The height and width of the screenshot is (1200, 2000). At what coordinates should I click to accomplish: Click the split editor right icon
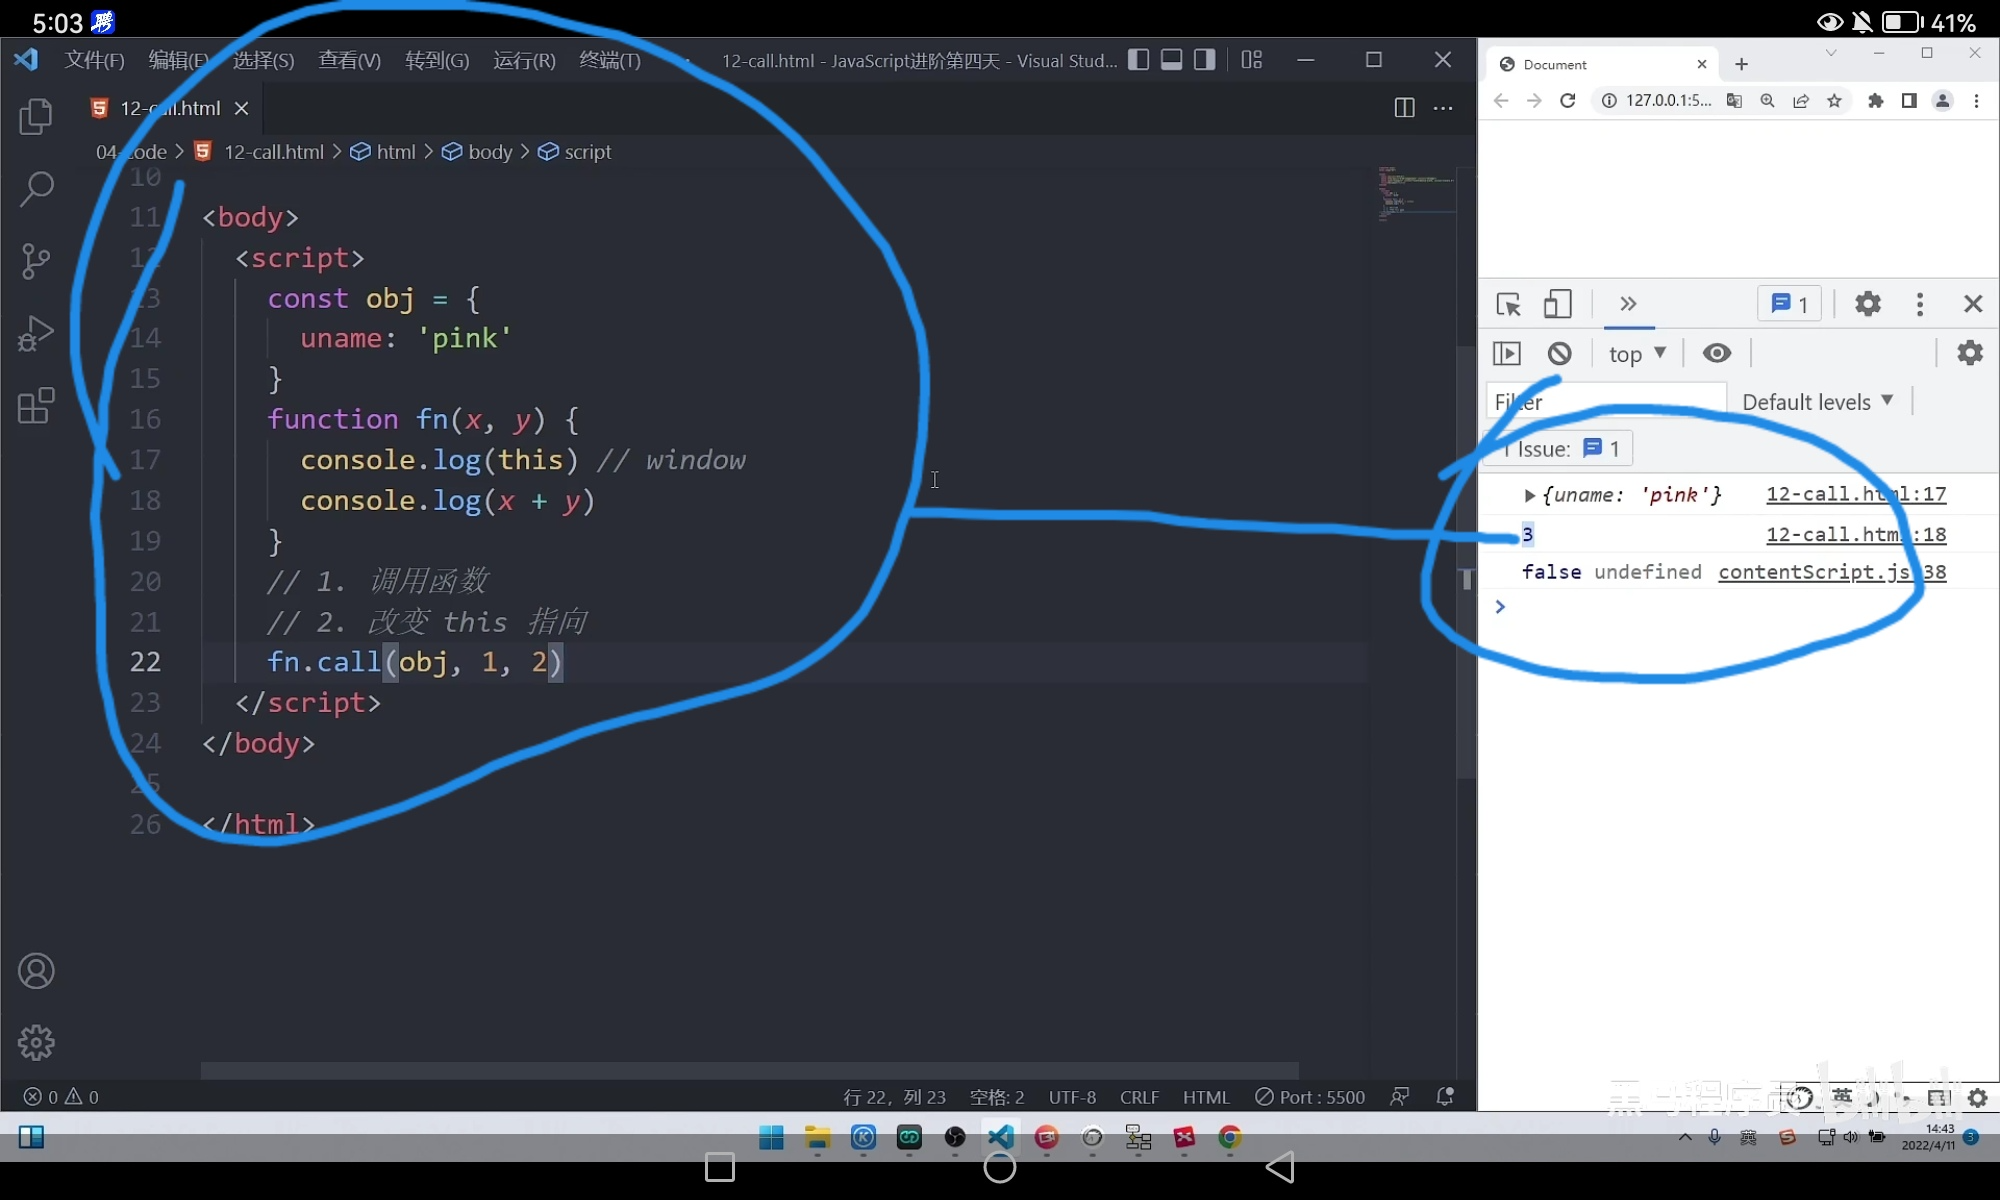click(x=1404, y=108)
